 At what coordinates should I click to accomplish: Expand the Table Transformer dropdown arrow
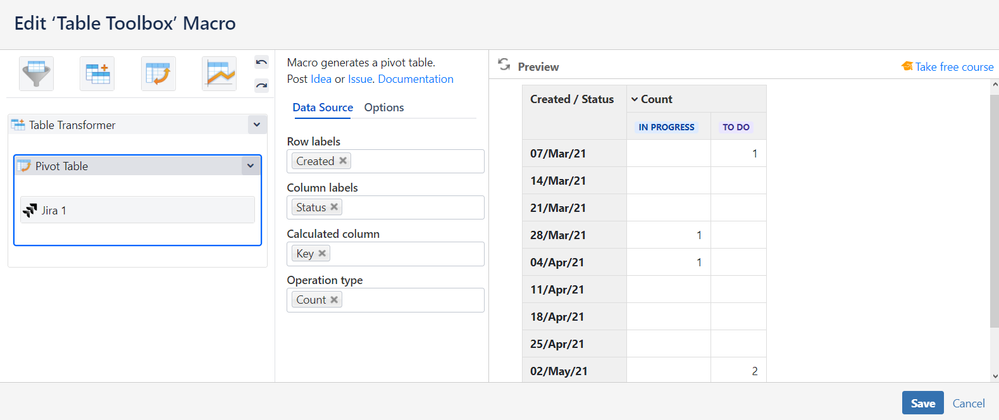point(257,125)
